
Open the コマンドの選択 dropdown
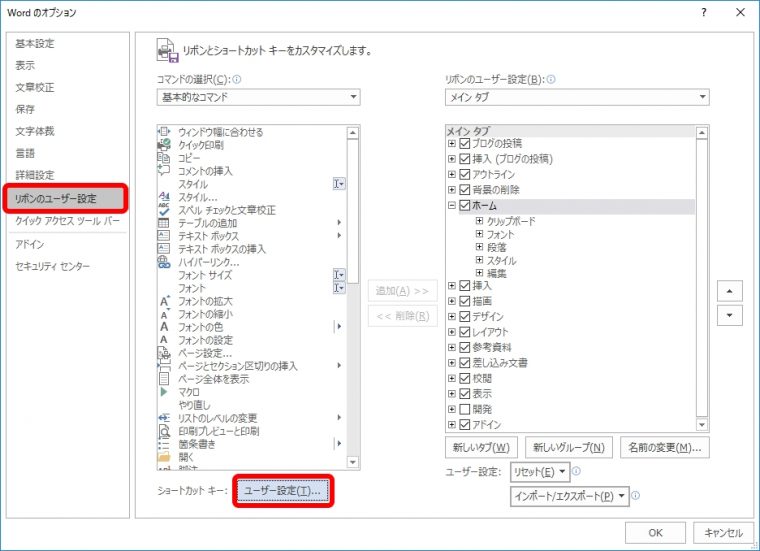pos(258,97)
